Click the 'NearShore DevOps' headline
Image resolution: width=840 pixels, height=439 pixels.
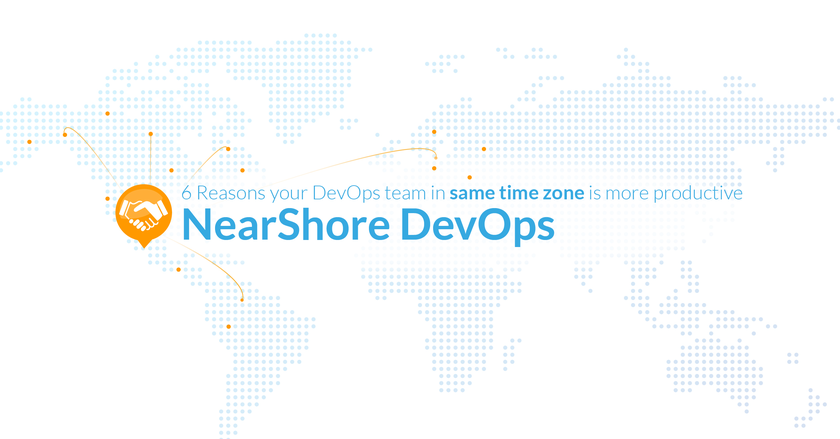pyautogui.click(x=367, y=225)
